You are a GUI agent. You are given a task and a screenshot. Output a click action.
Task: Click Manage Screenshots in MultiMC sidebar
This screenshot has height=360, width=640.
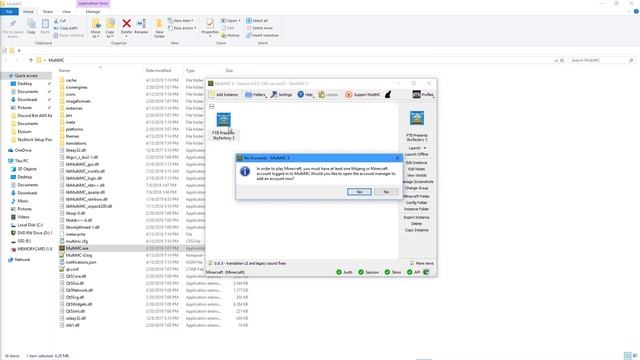[418, 182]
